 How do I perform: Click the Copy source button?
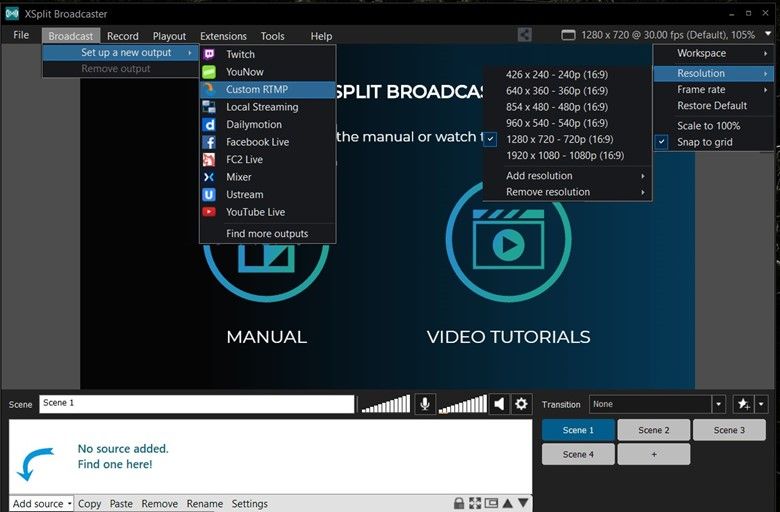[90, 504]
